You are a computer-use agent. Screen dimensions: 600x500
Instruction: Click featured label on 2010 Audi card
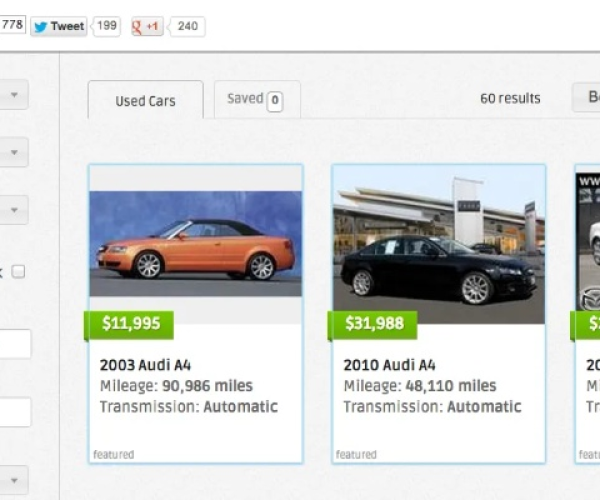click(x=356, y=454)
